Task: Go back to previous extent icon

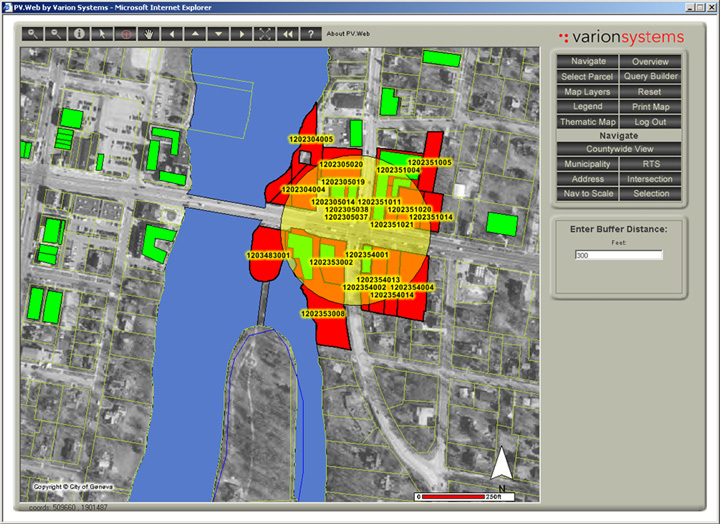Action: tap(287, 34)
